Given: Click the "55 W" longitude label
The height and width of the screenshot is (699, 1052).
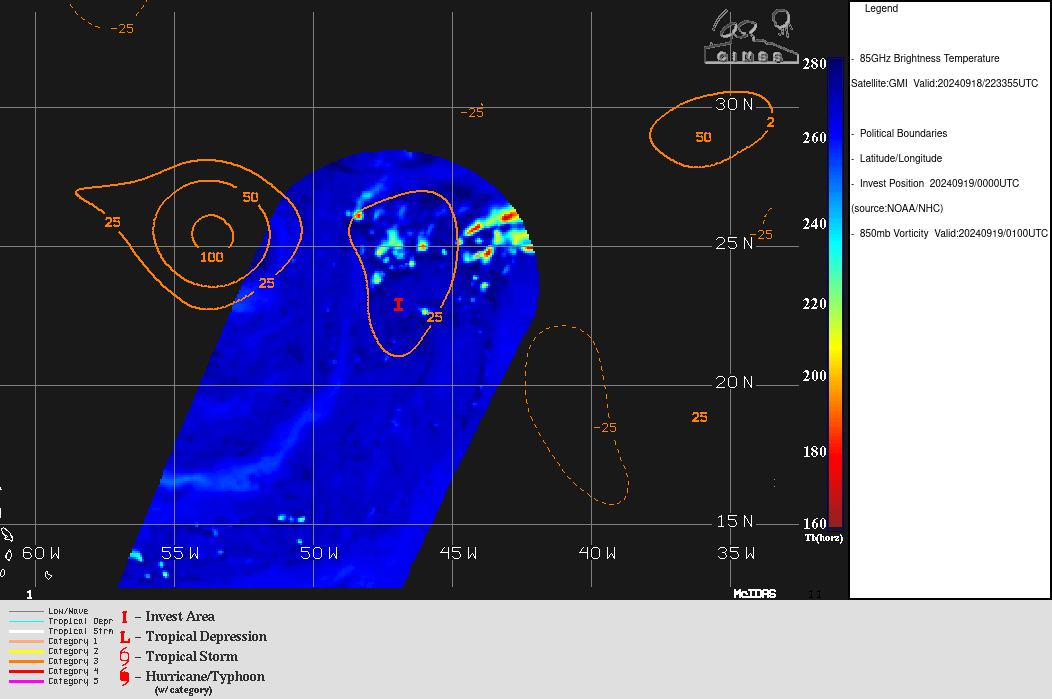Looking at the screenshot, I should 180,553.
